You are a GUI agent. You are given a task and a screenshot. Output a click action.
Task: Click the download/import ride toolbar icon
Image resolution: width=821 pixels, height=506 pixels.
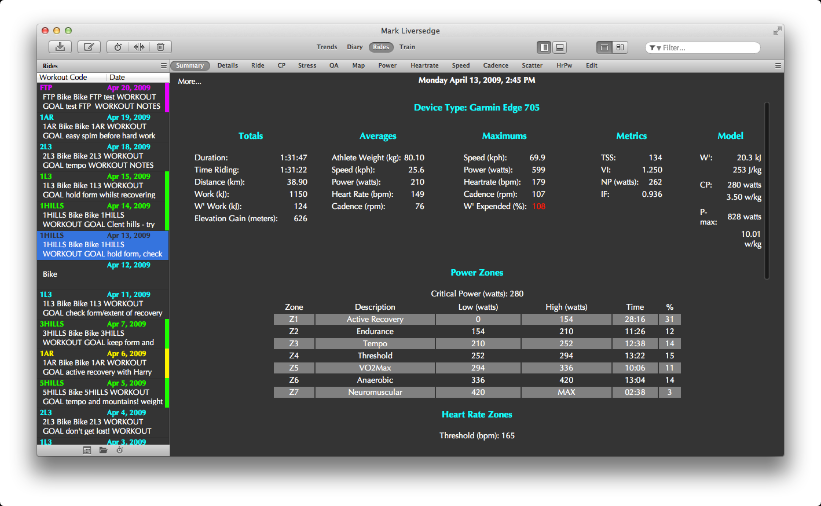point(60,47)
